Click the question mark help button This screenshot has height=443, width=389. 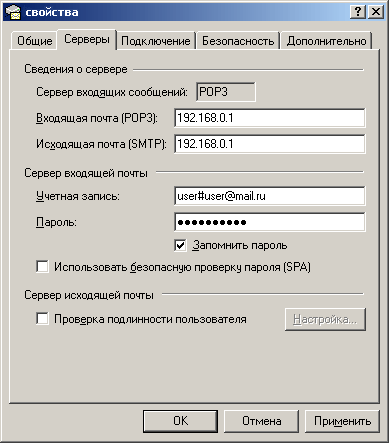[x=358, y=12]
